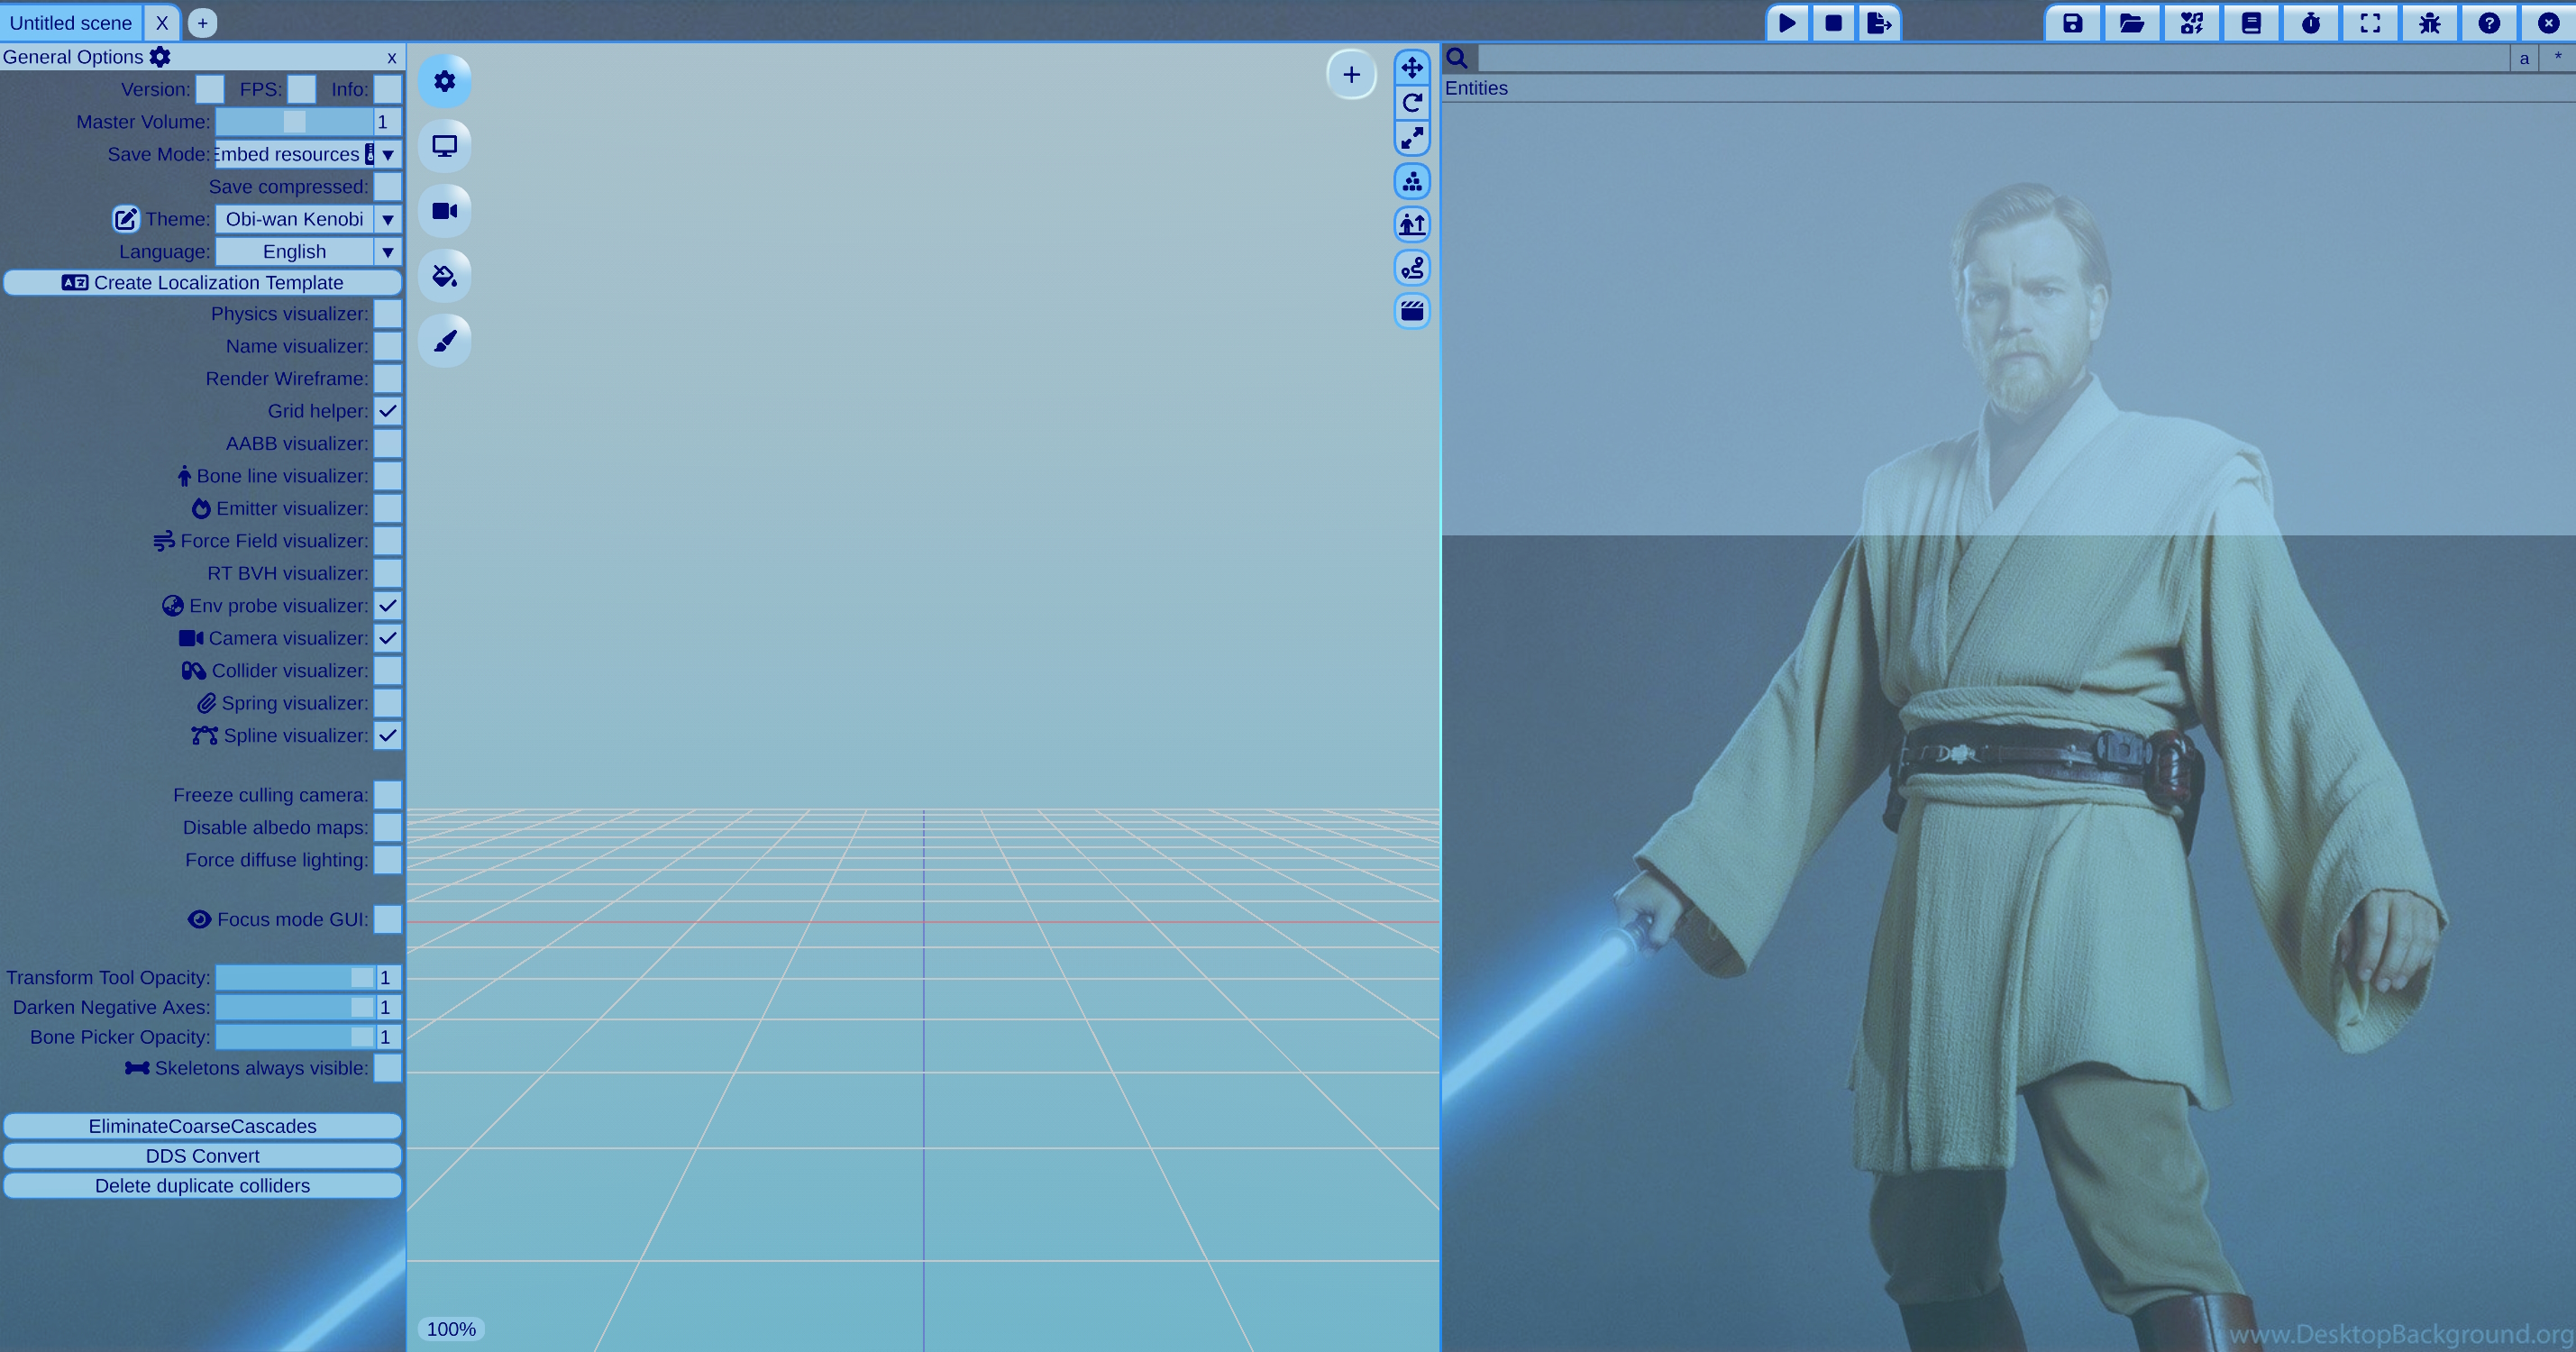The height and width of the screenshot is (1352, 2576).
Task: Save the scene with the floppy disk icon
Action: point(2073,22)
